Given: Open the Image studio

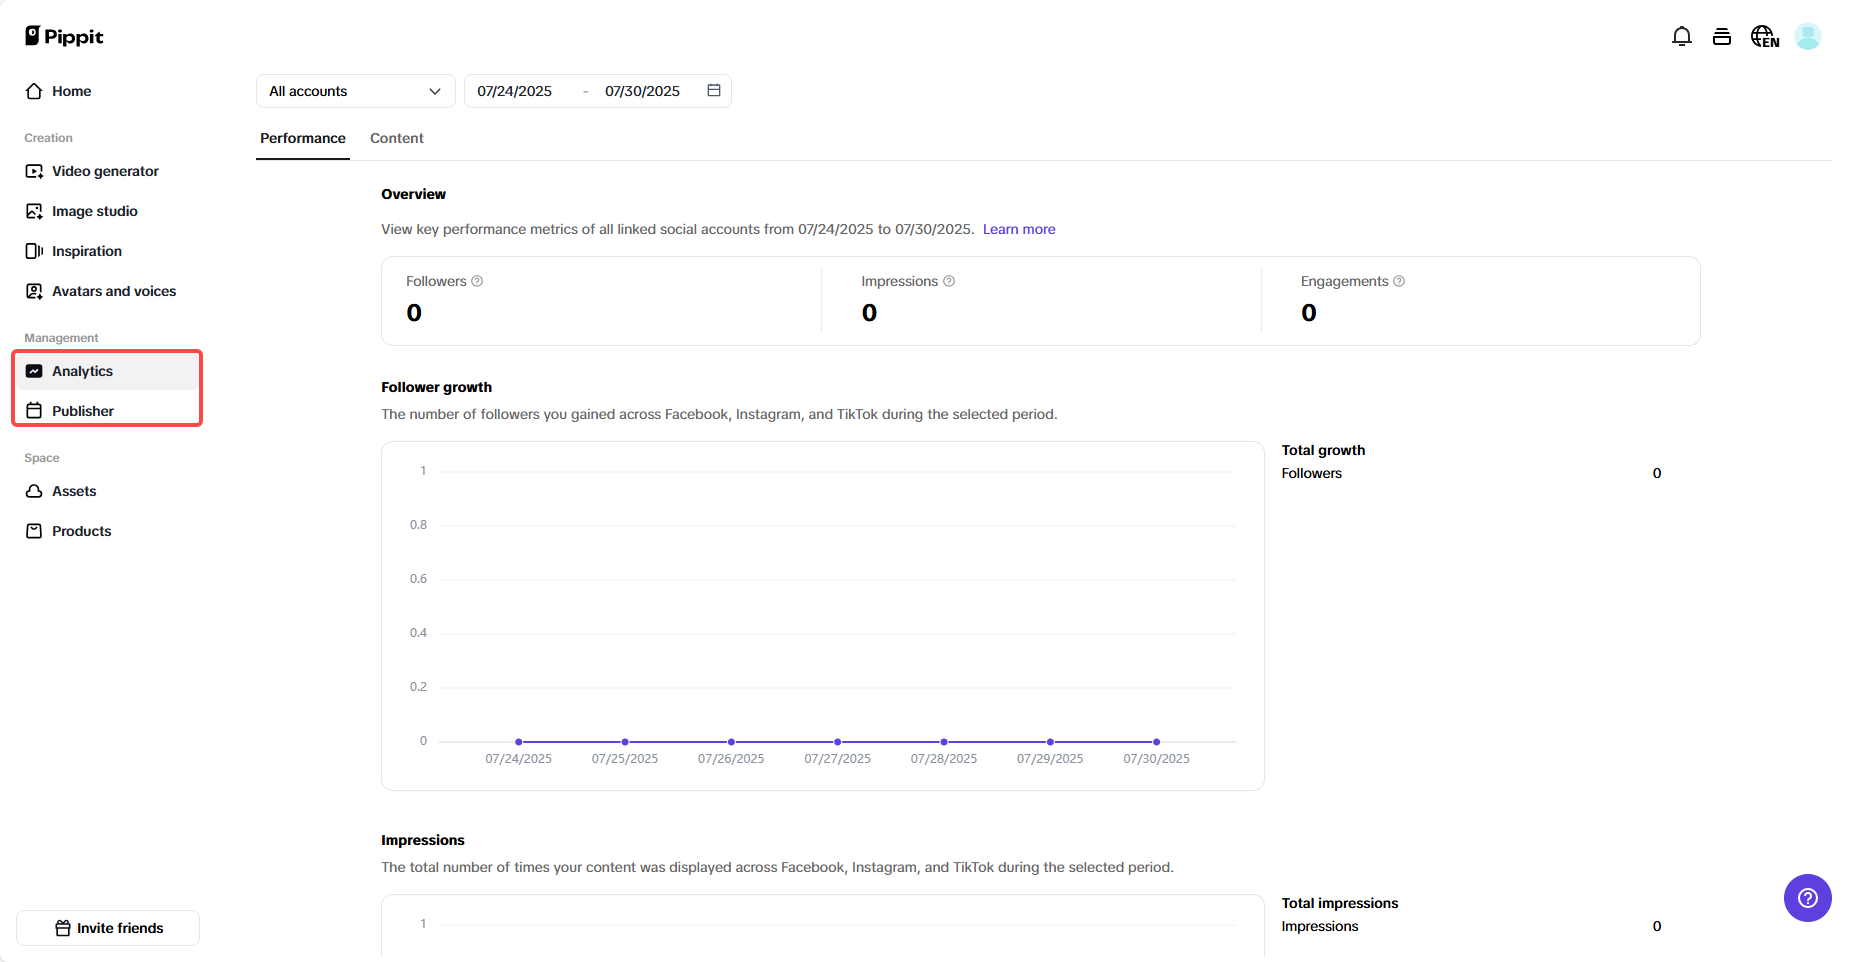Looking at the screenshot, I should (x=94, y=211).
